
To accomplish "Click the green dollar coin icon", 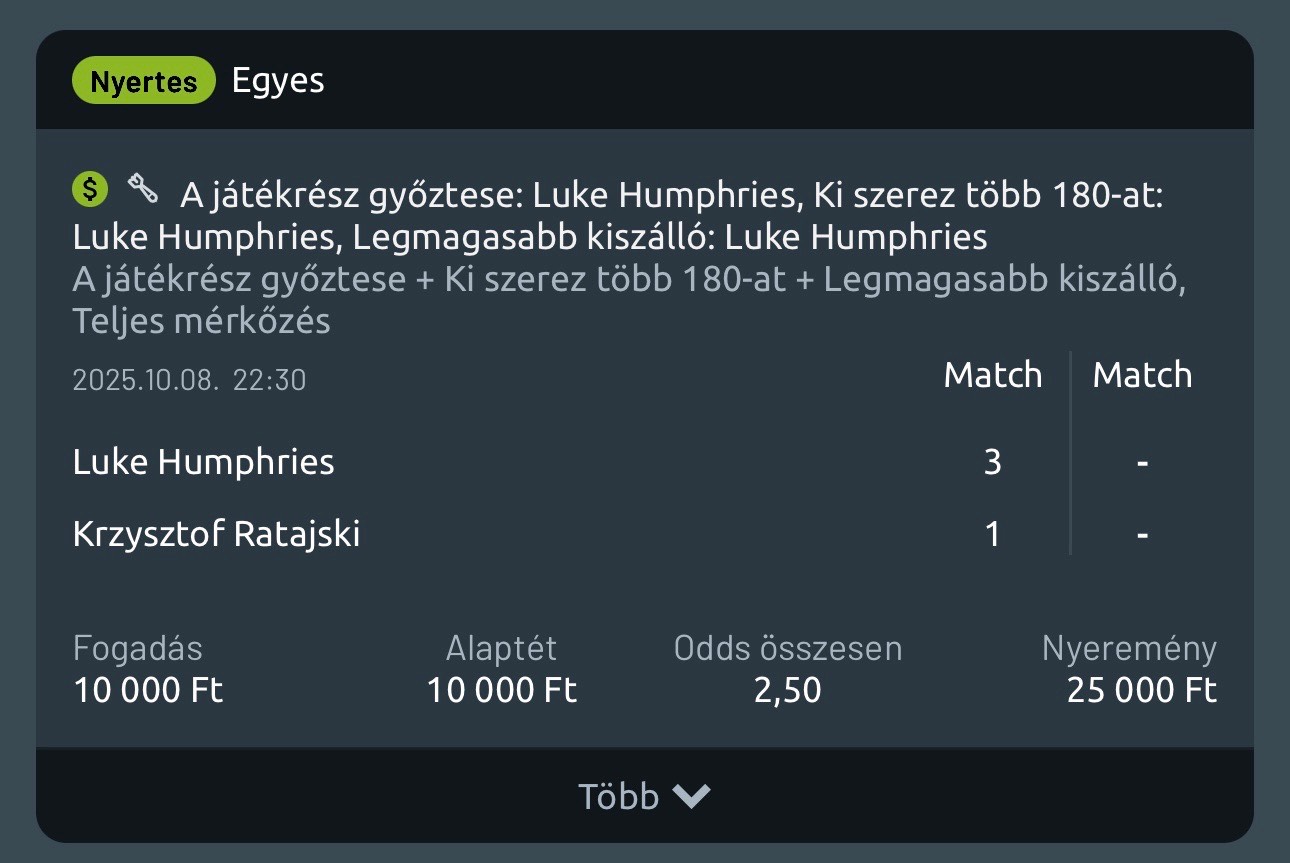I will tap(90, 189).
